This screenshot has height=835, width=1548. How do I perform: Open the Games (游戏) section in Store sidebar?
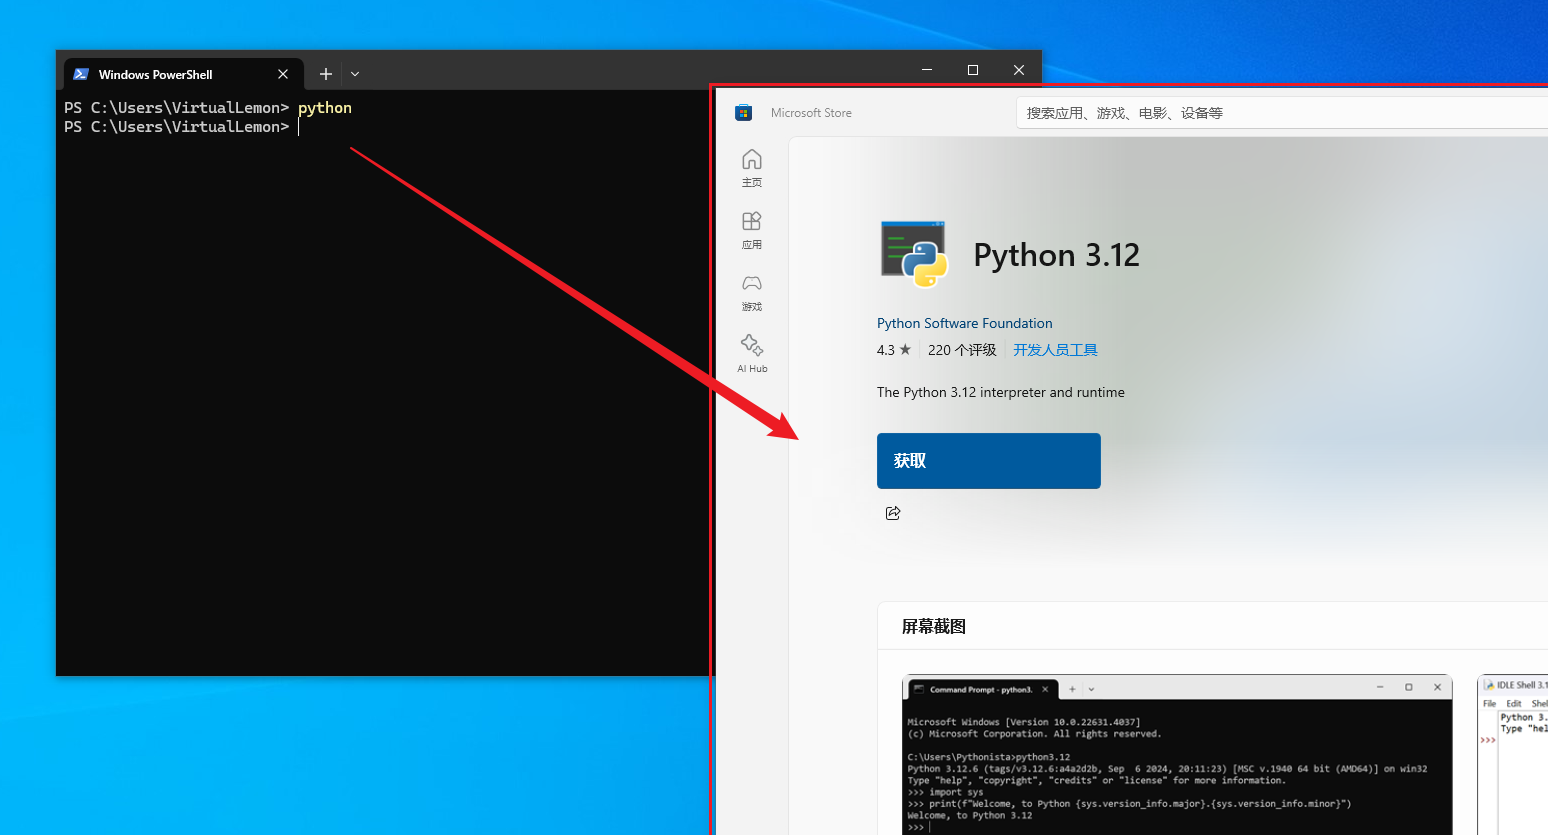click(752, 292)
